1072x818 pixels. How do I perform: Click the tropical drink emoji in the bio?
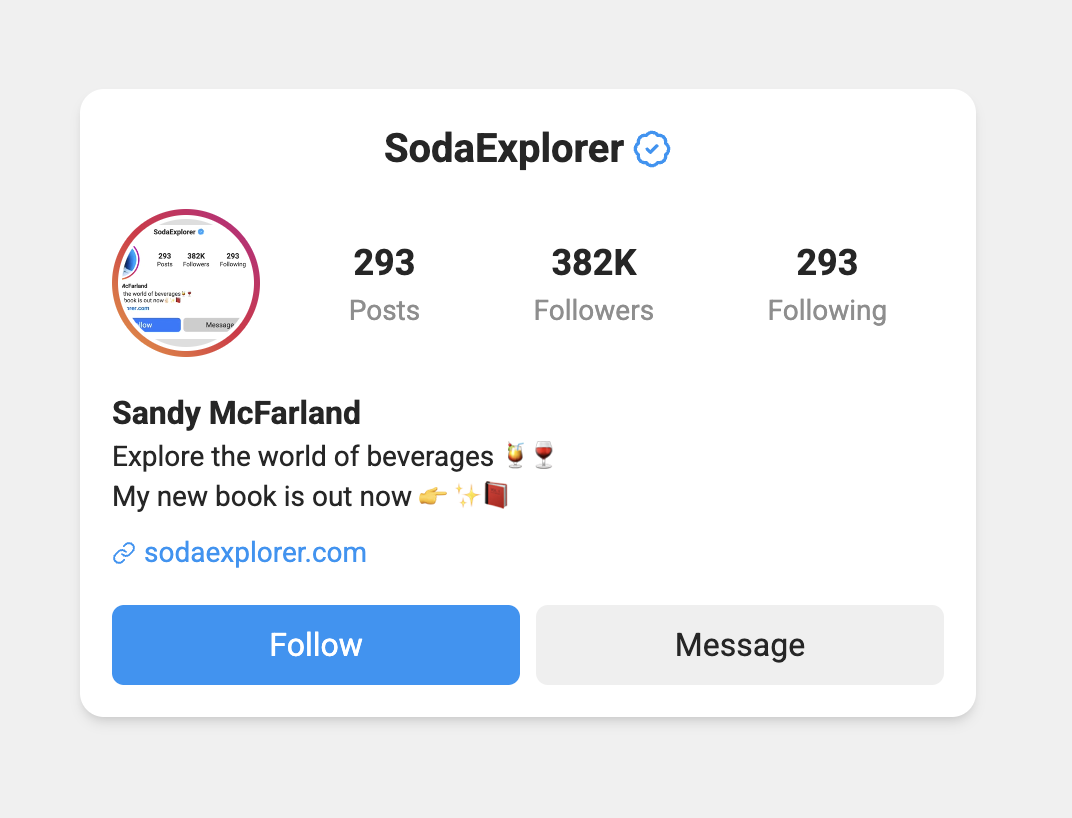click(514, 455)
